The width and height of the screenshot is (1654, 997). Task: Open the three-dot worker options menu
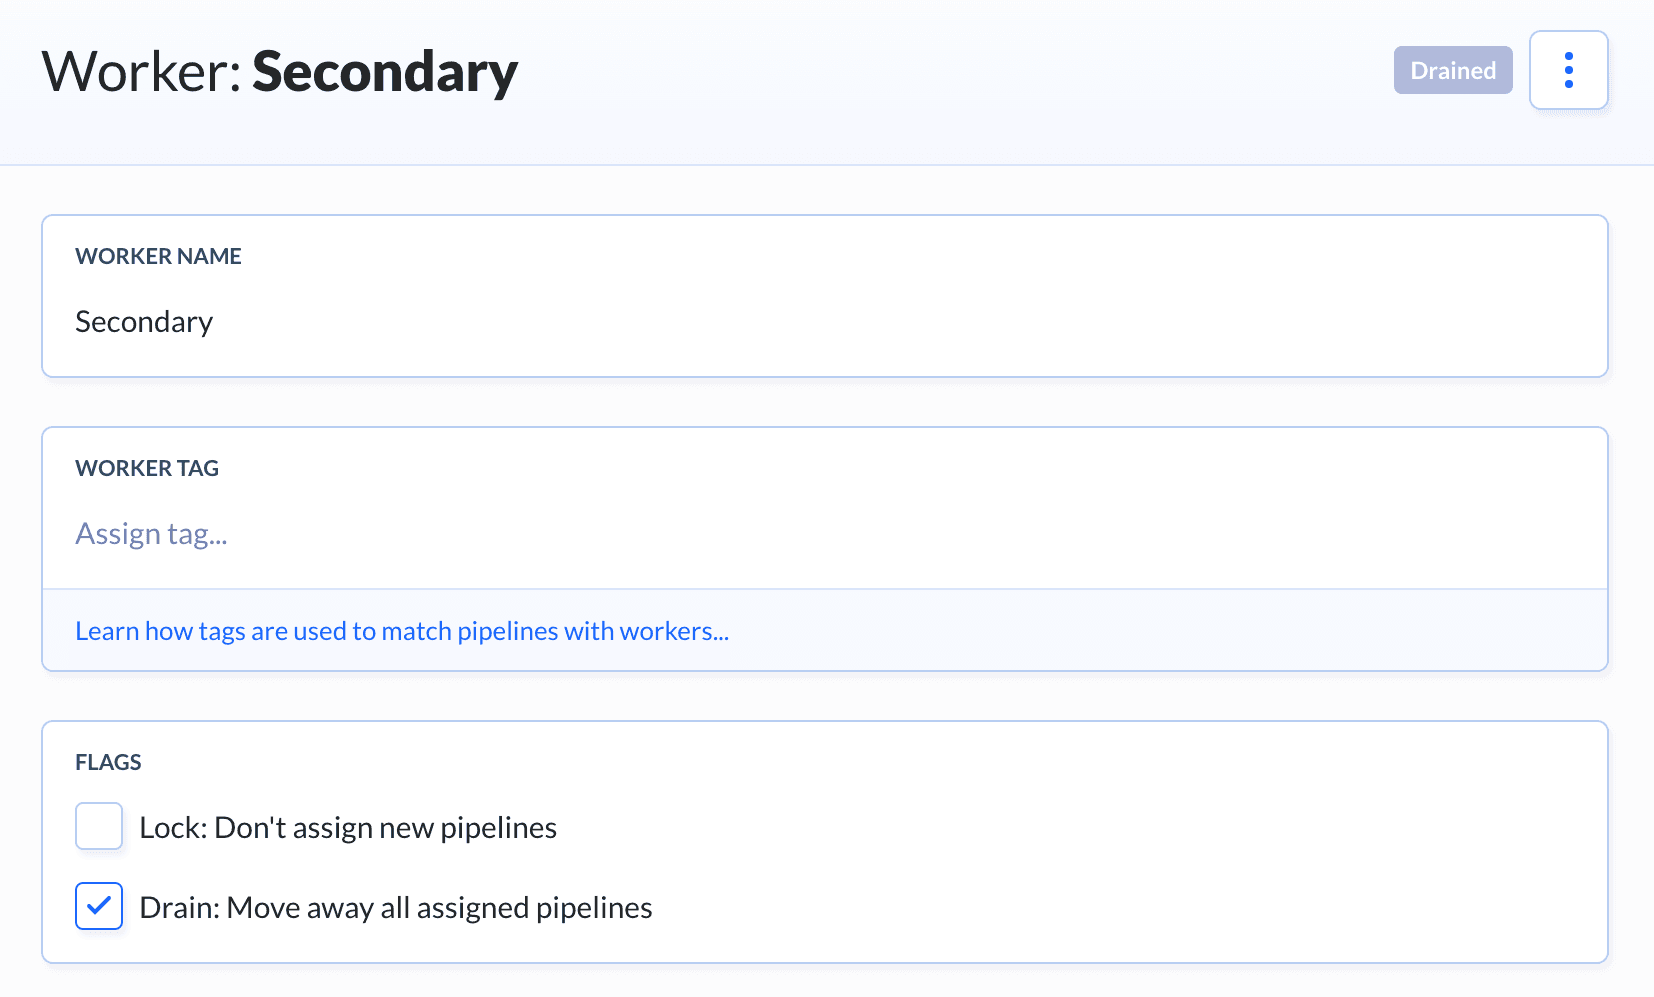1568,70
